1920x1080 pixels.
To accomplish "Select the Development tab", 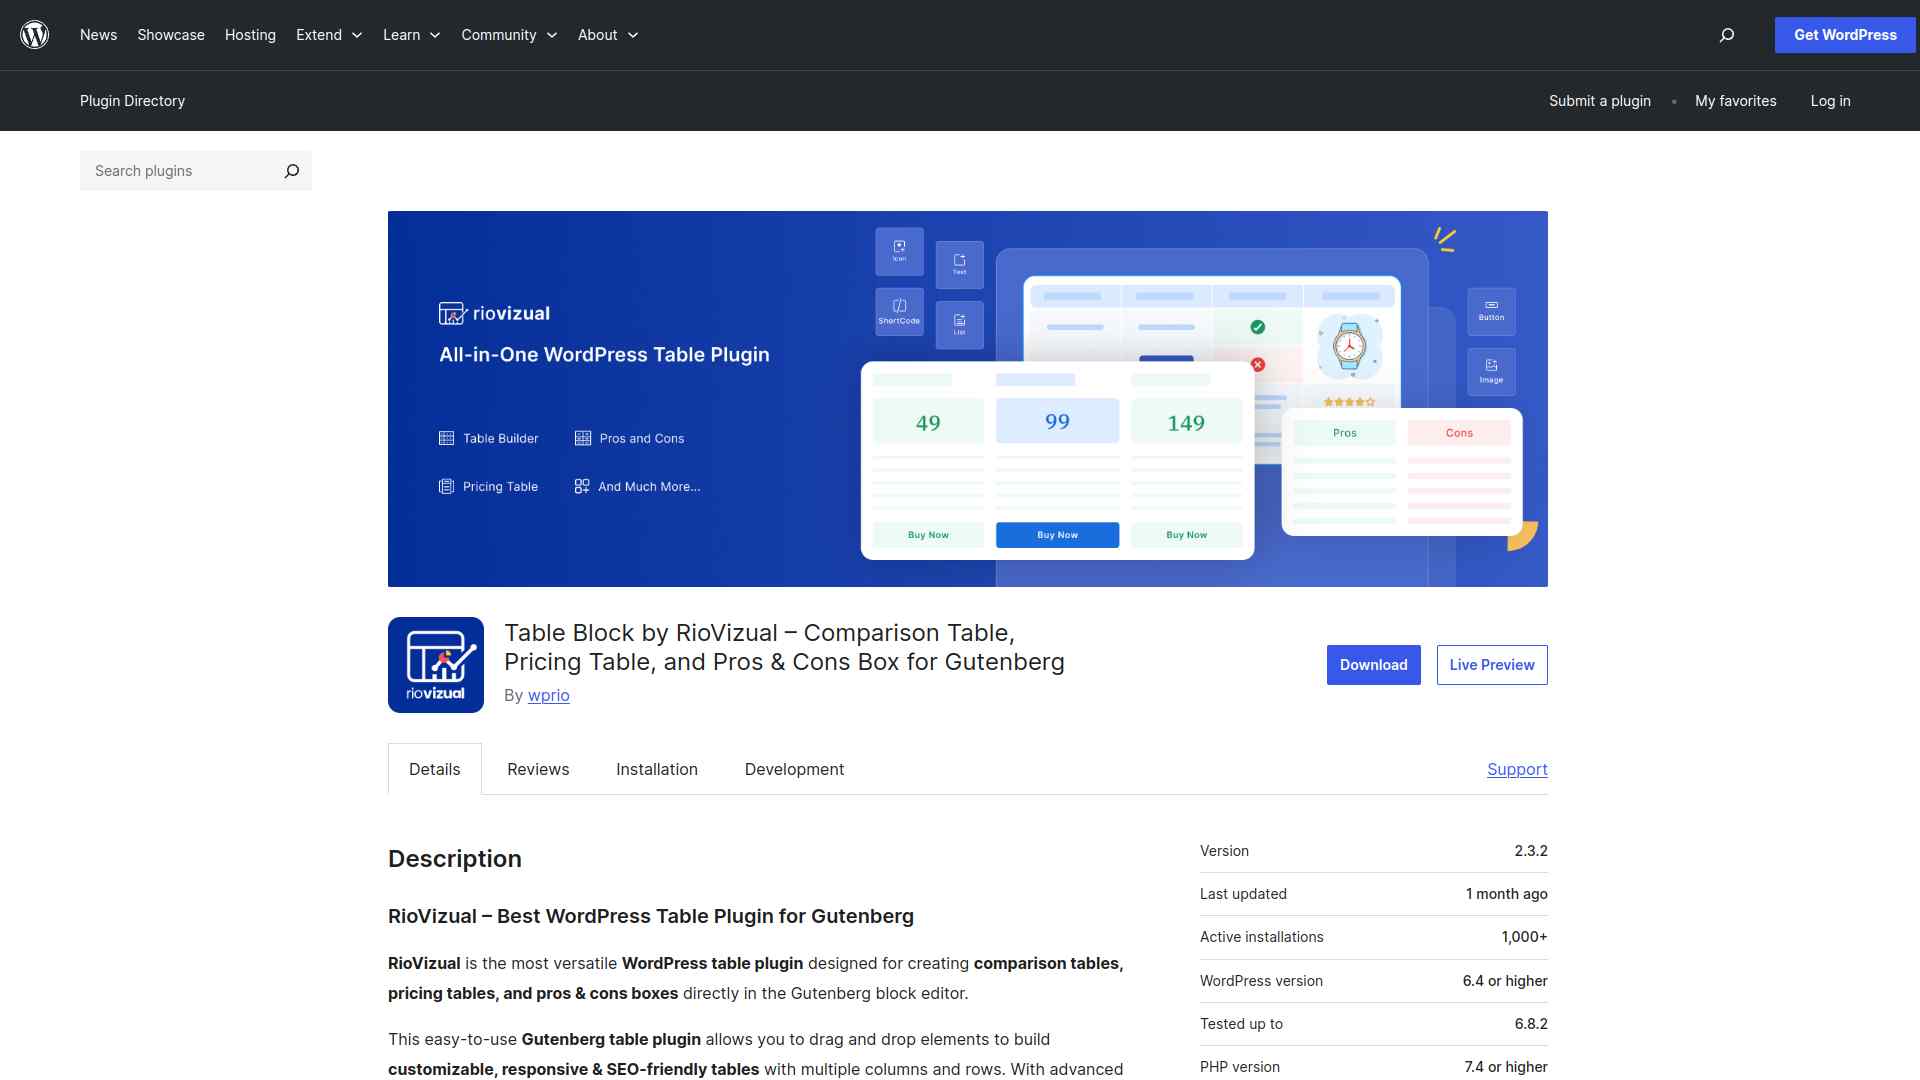I will coord(794,769).
